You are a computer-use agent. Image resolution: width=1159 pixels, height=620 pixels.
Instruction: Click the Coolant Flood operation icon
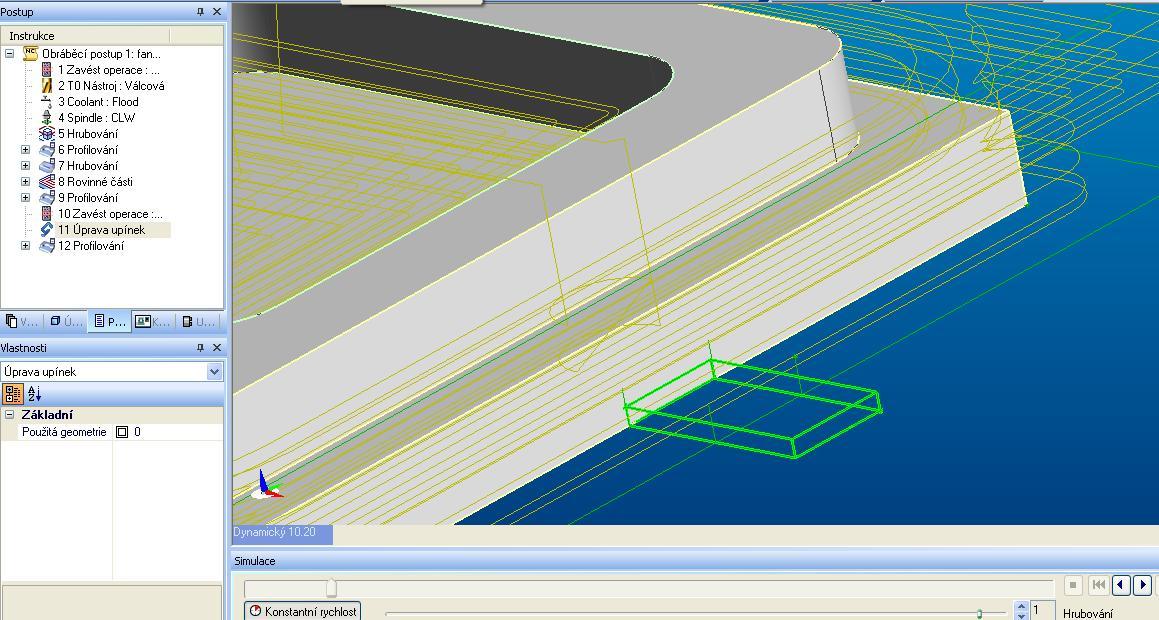pos(46,102)
